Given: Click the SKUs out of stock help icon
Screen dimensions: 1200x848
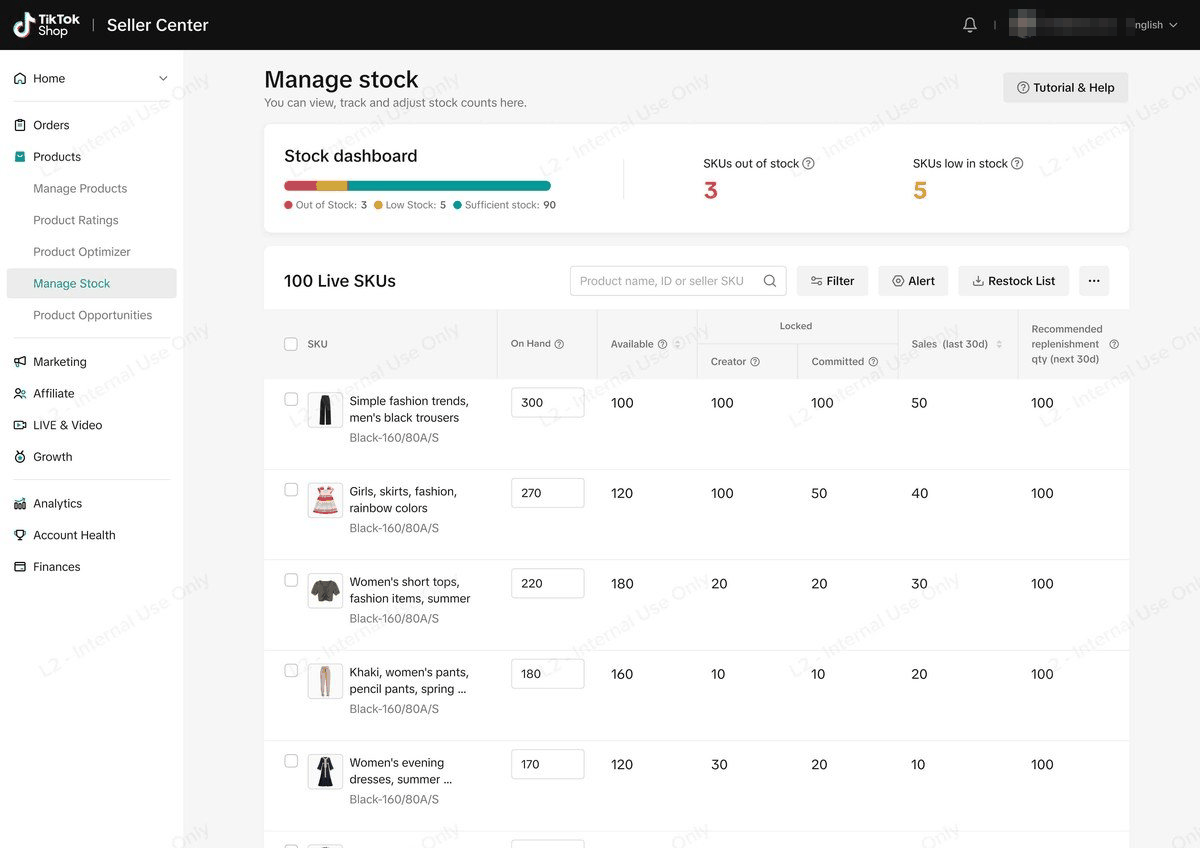Looking at the screenshot, I should point(809,163).
